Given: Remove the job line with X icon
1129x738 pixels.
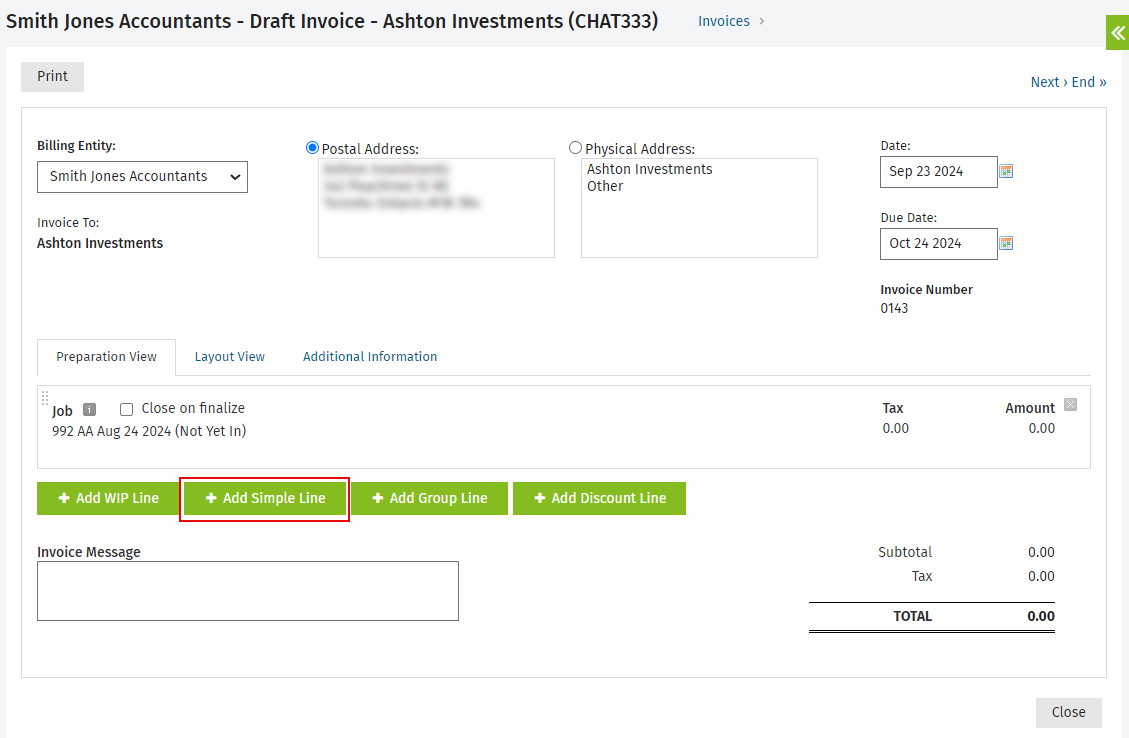Looking at the screenshot, I should [x=1071, y=405].
